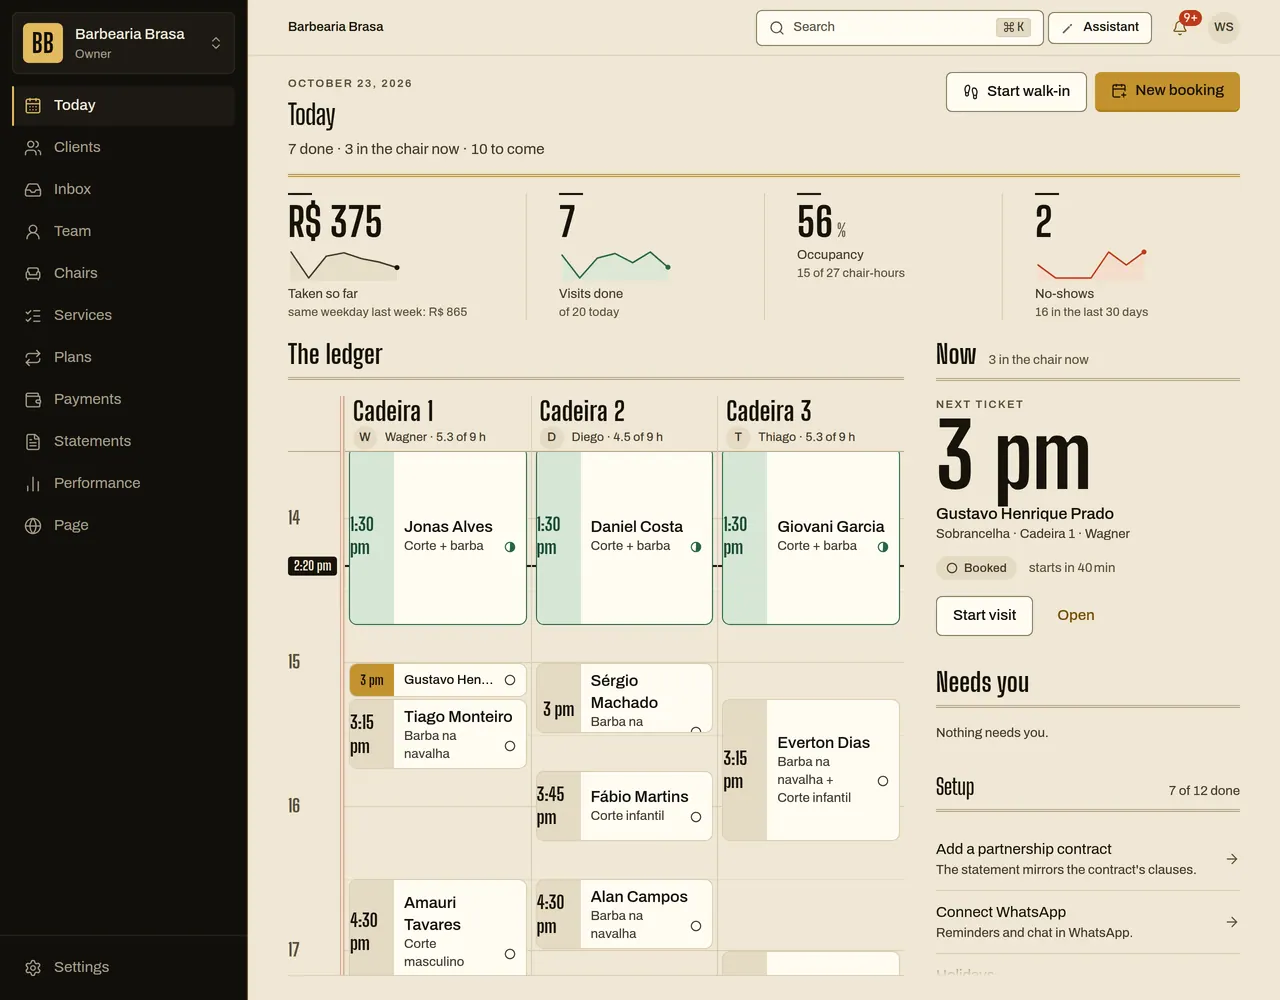1280x1000 pixels.
Task: Open Today in the sidebar
Action: [124, 105]
